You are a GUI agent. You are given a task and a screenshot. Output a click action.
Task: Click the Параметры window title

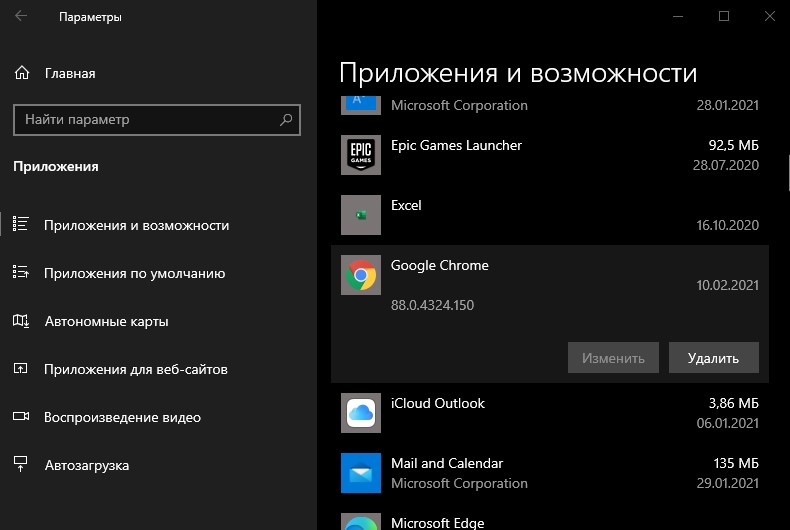click(90, 17)
